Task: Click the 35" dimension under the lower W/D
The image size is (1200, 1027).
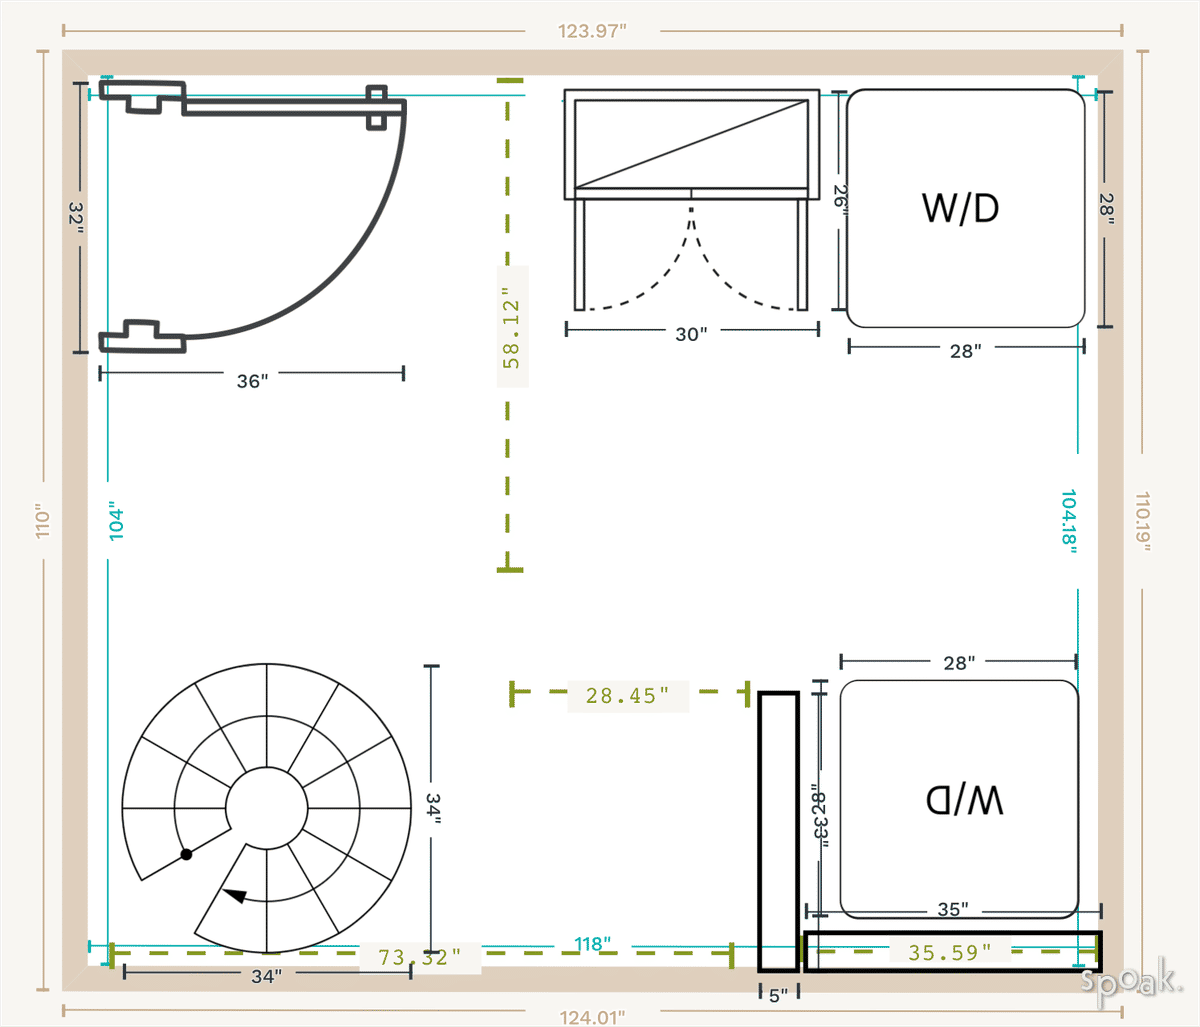Action: tap(952, 909)
